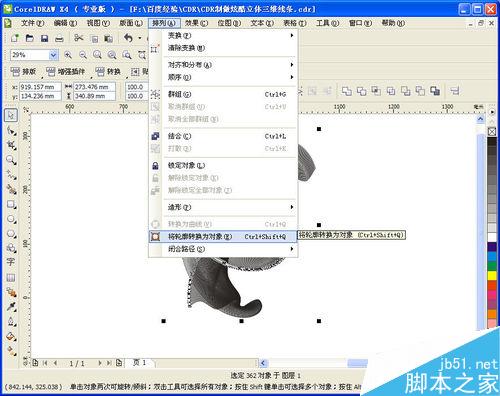Viewport: 500px width, 396px height.
Task: Pick the white swatch in the color palette
Action: tap(492, 237)
